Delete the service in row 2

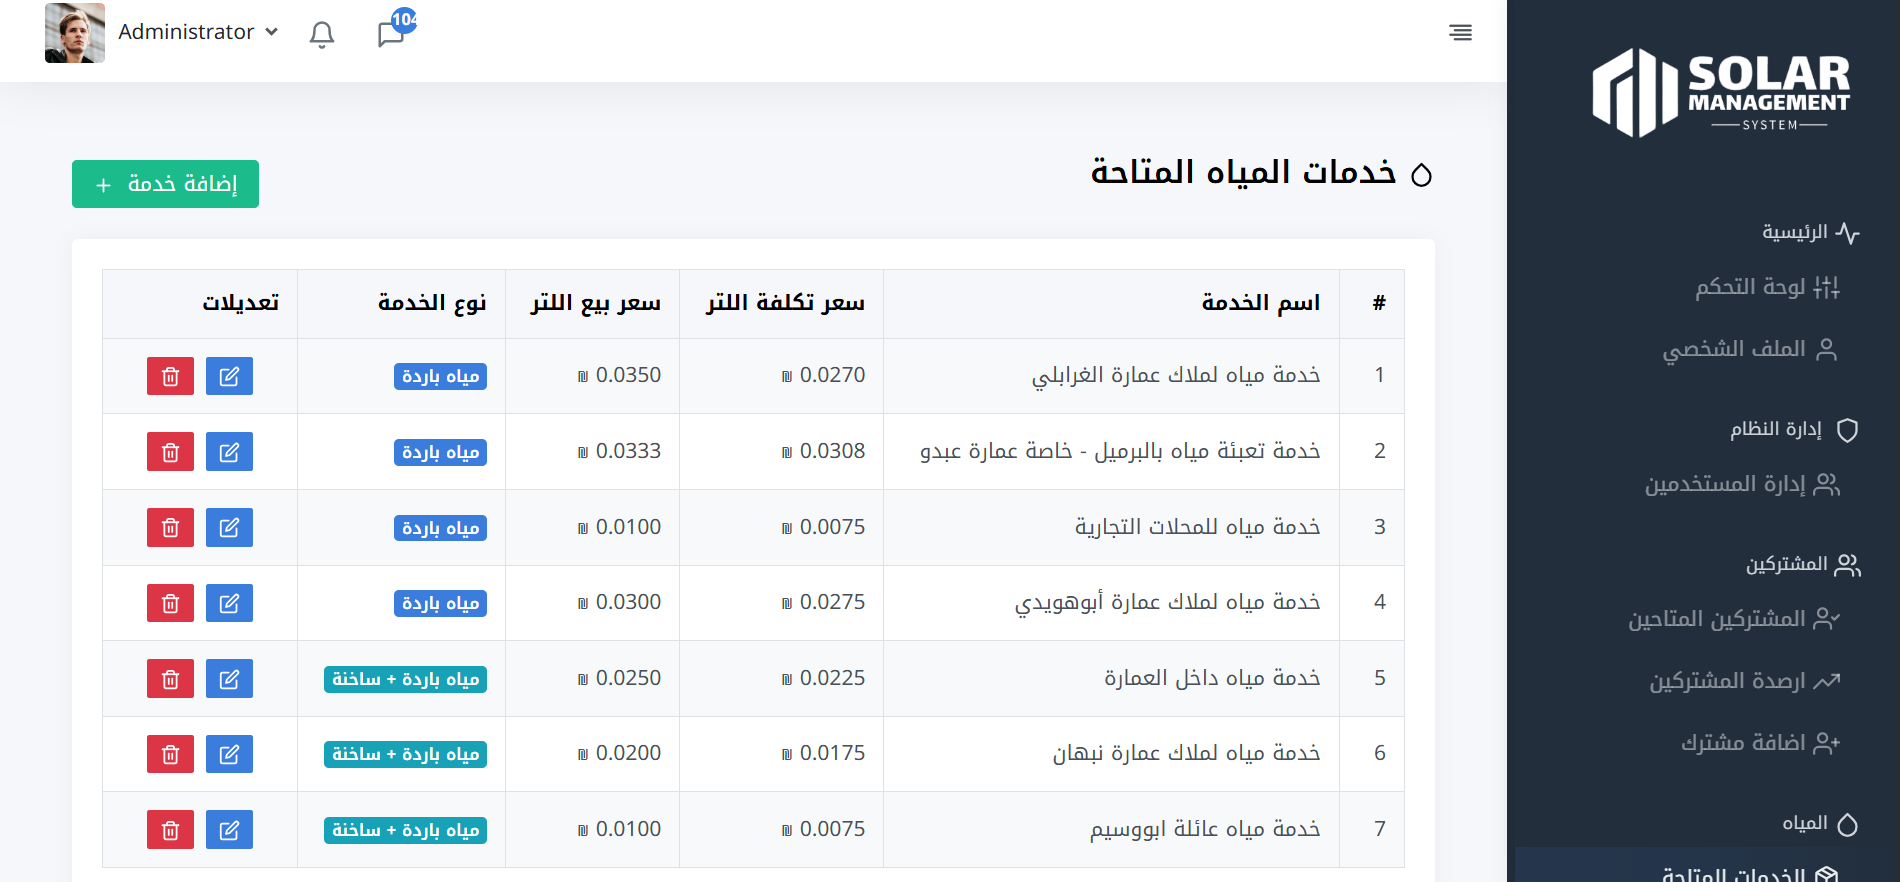pos(170,452)
